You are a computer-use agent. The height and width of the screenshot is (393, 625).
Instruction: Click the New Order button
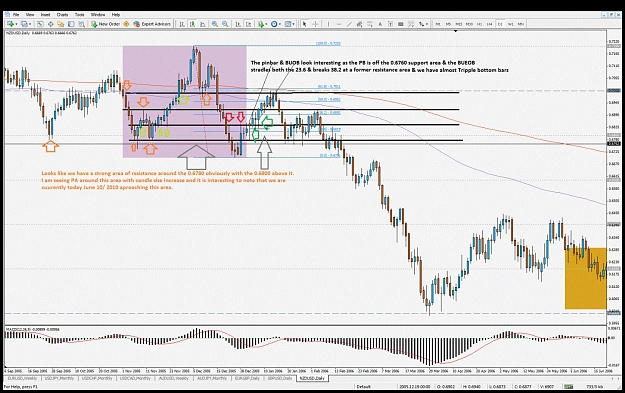click(106, 24)
